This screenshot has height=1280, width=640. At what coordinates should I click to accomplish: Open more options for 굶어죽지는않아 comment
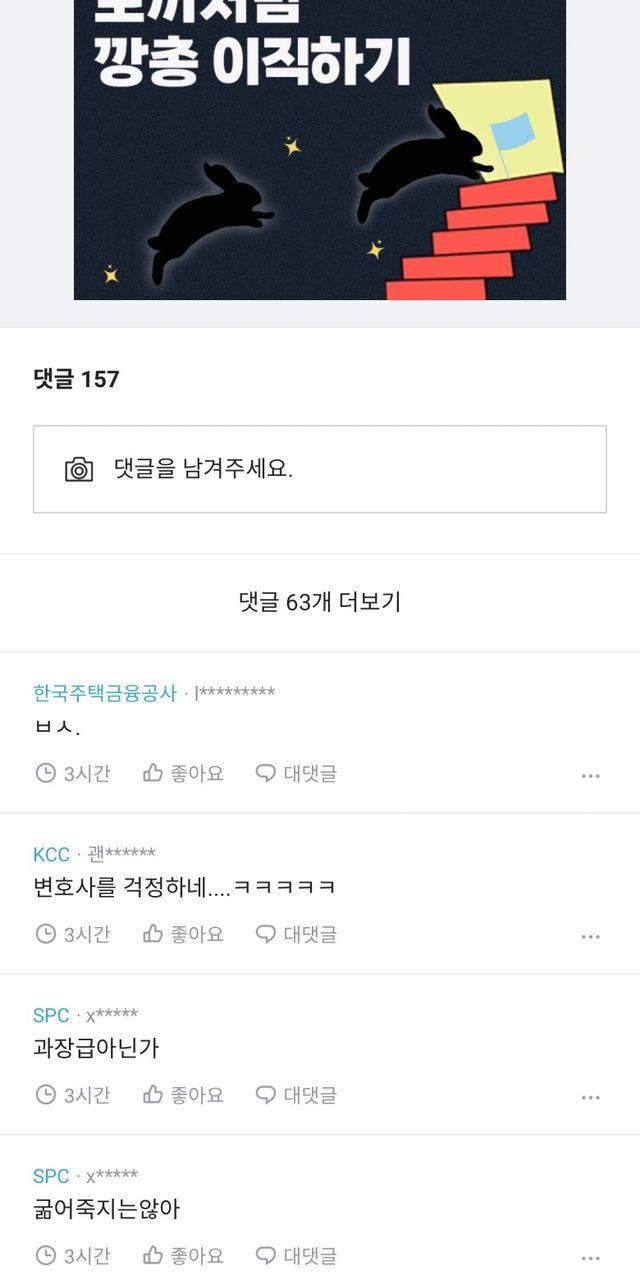[591, 1257]
